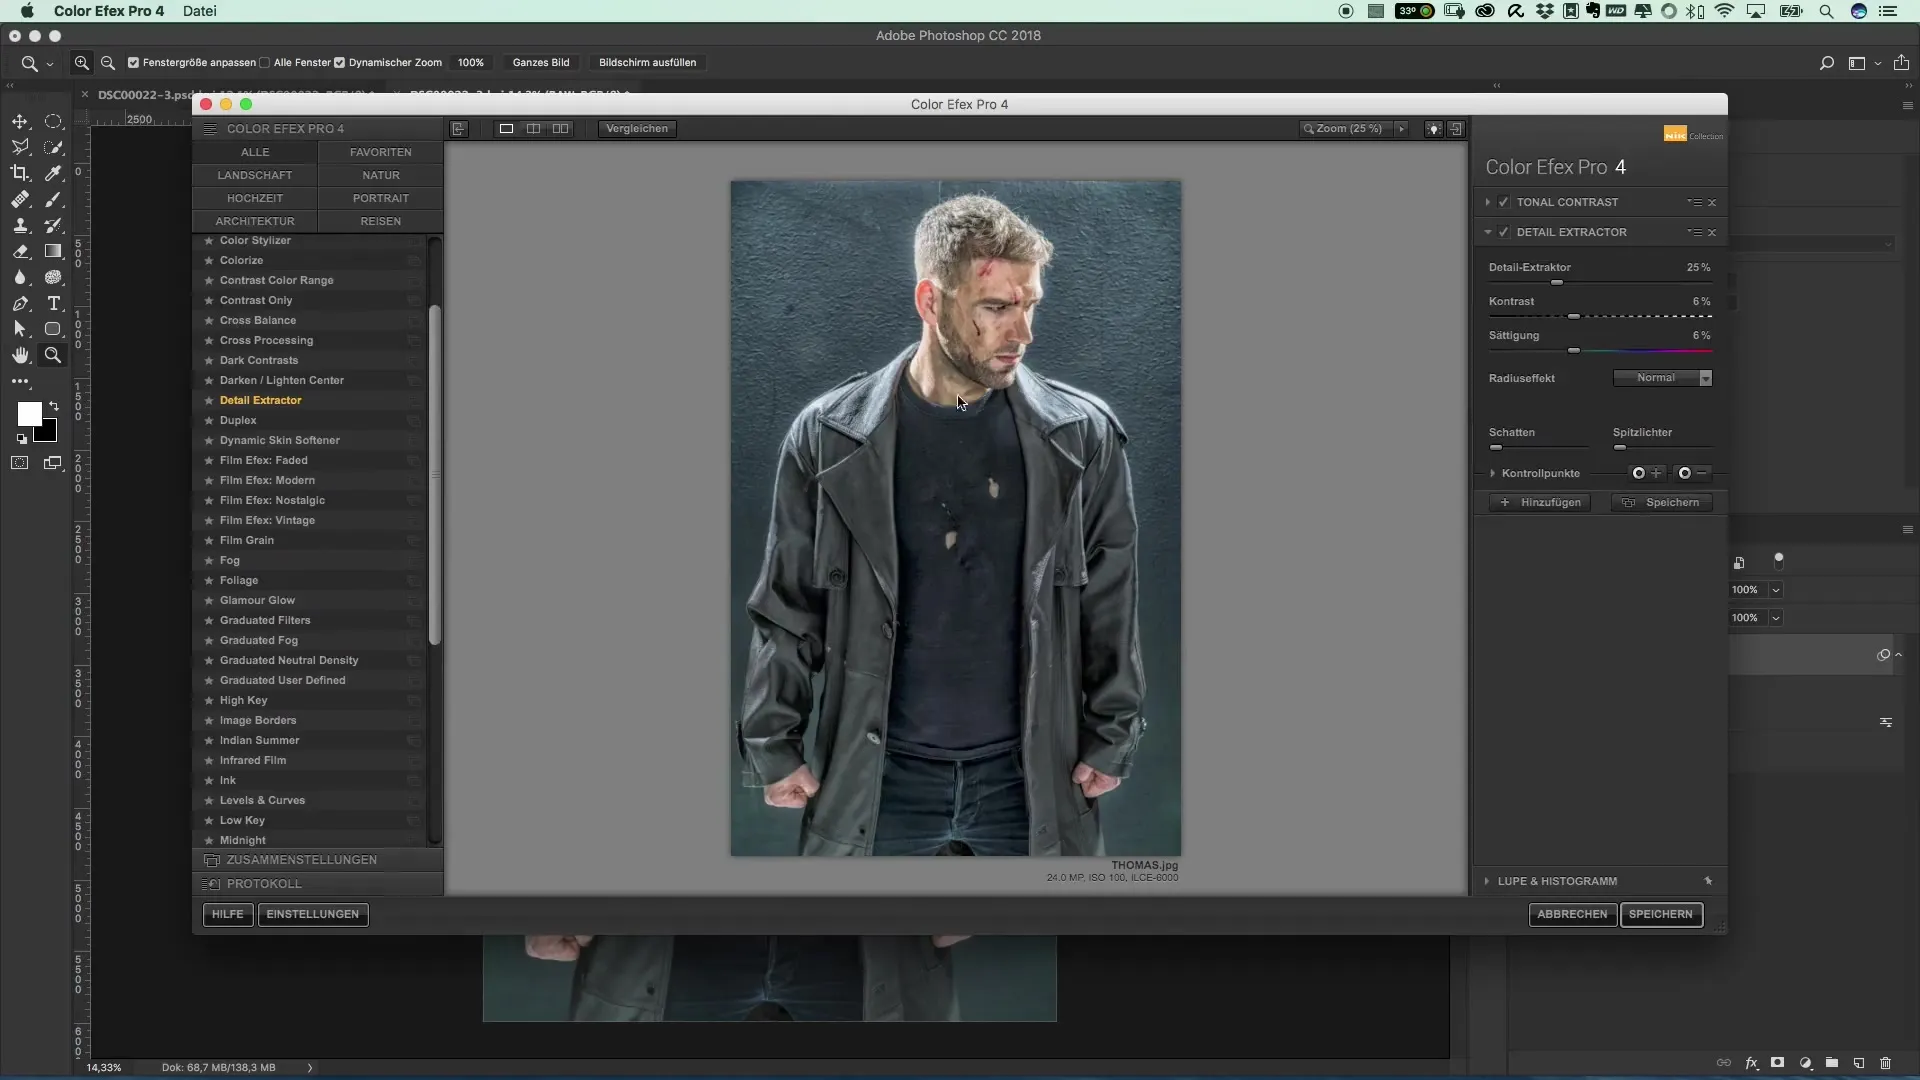Open the Tonal Contrast filter options menu
Image resolution: width=1920 pixels, height=1080 pixels.
click(x=1694, y=202)
